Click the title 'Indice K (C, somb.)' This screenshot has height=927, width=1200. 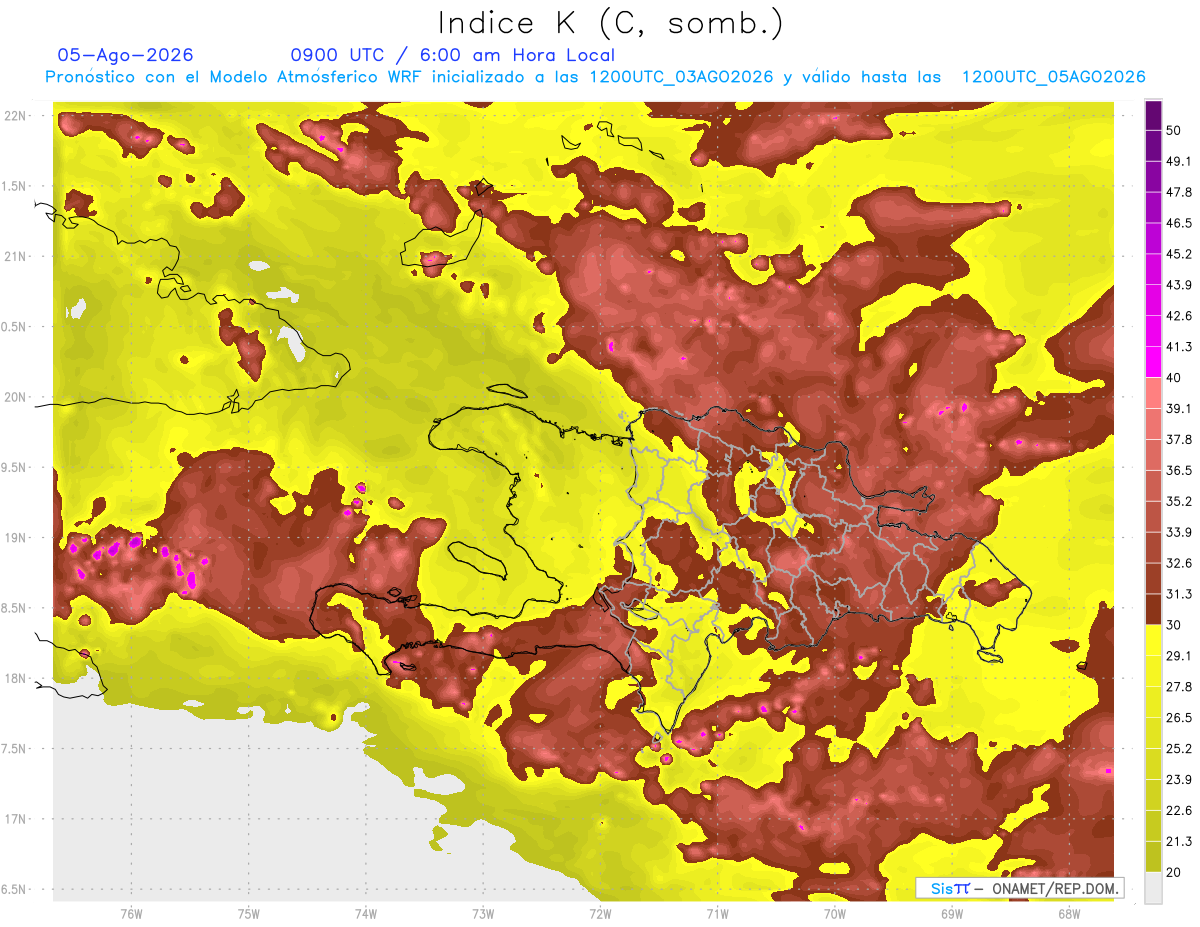point(611,23)
